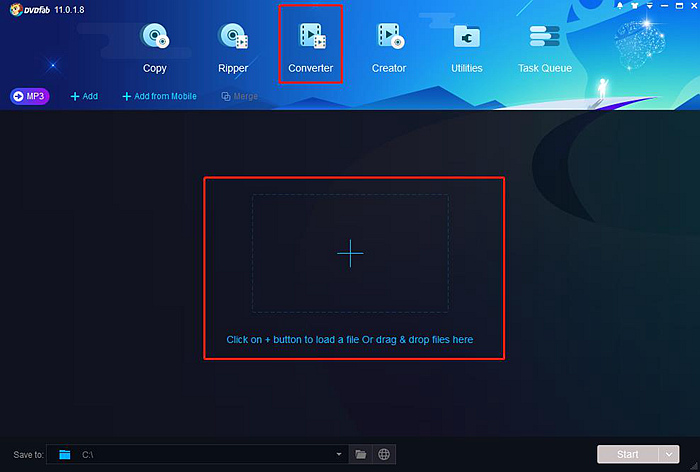Open the Task Queue
700x472 pixels.
545,48
